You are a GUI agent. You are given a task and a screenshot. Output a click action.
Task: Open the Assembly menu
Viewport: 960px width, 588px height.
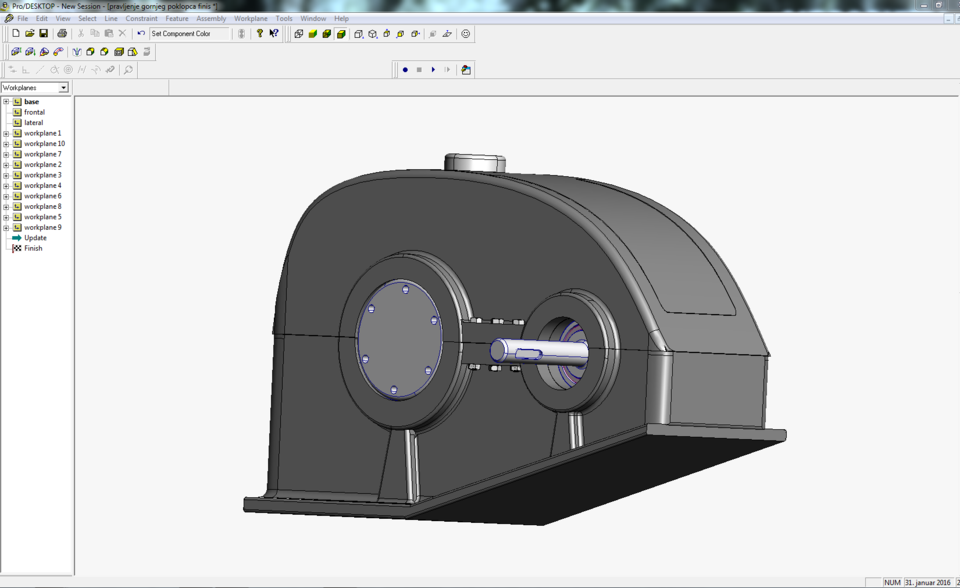point(211,17)
